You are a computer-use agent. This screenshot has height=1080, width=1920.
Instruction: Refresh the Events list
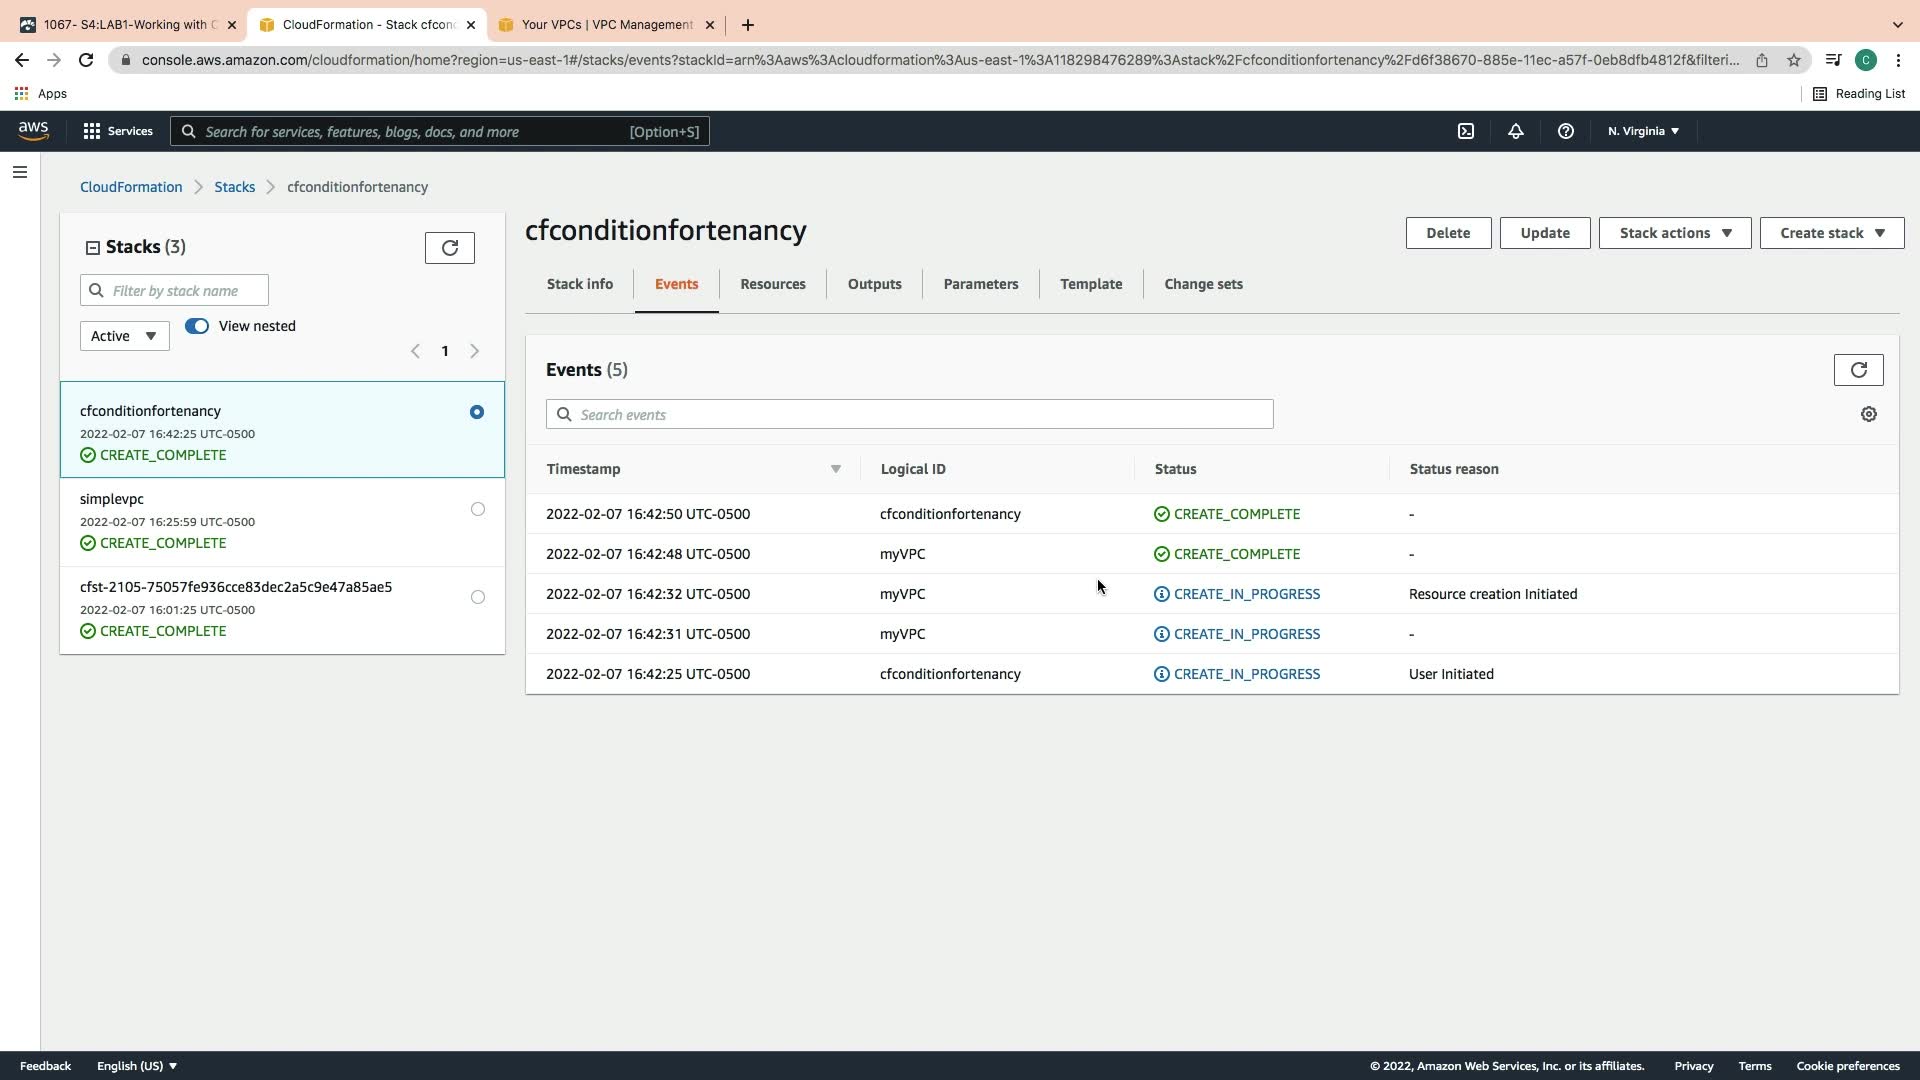(x=1858, y=370)
